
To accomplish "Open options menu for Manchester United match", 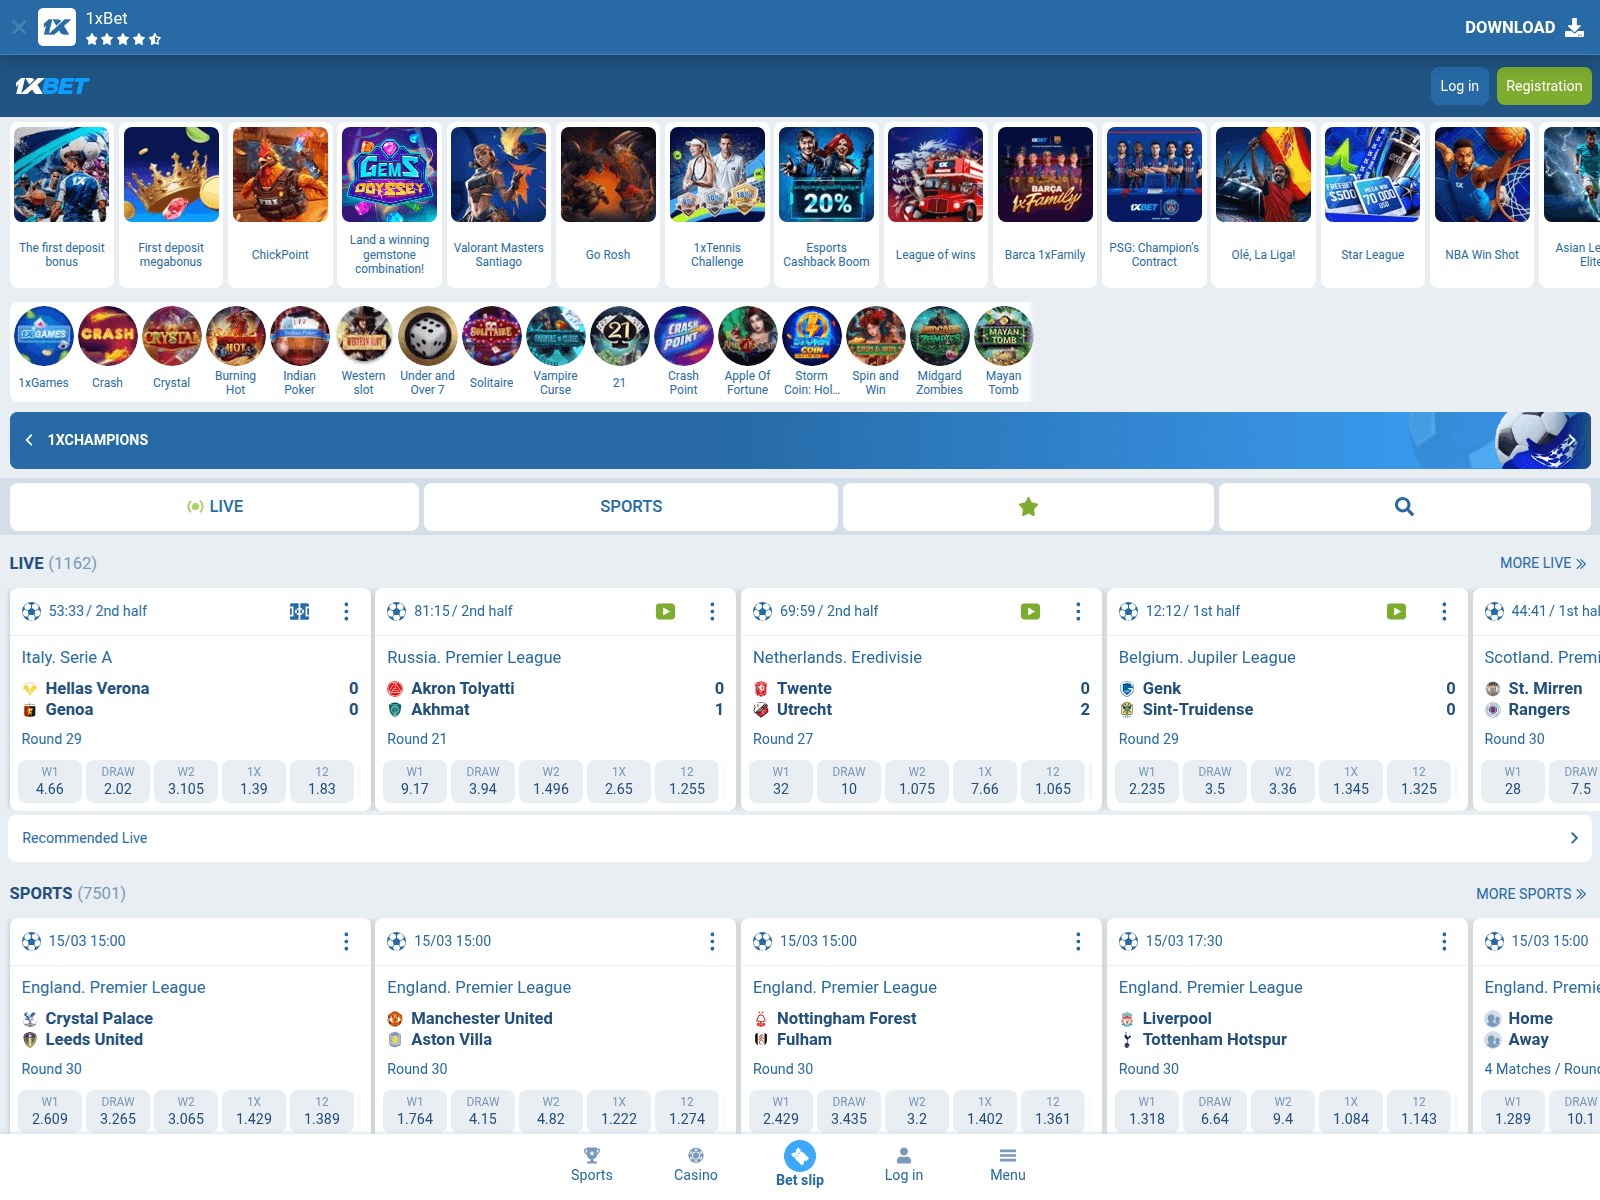I will pyautogui.click(x=712, y=942).
